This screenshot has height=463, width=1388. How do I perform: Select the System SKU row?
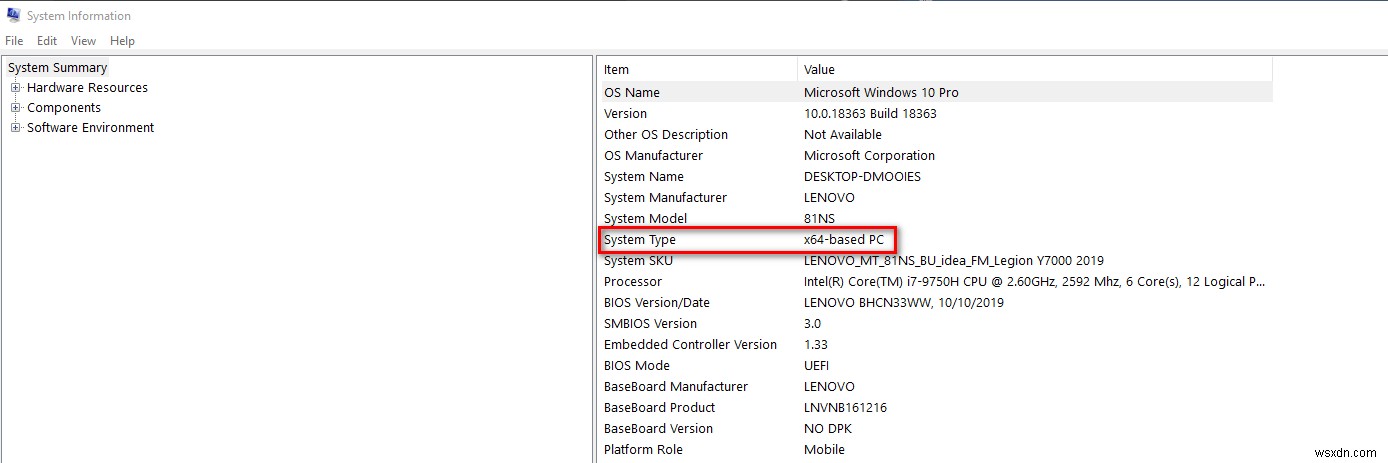[x=638, y=261]
